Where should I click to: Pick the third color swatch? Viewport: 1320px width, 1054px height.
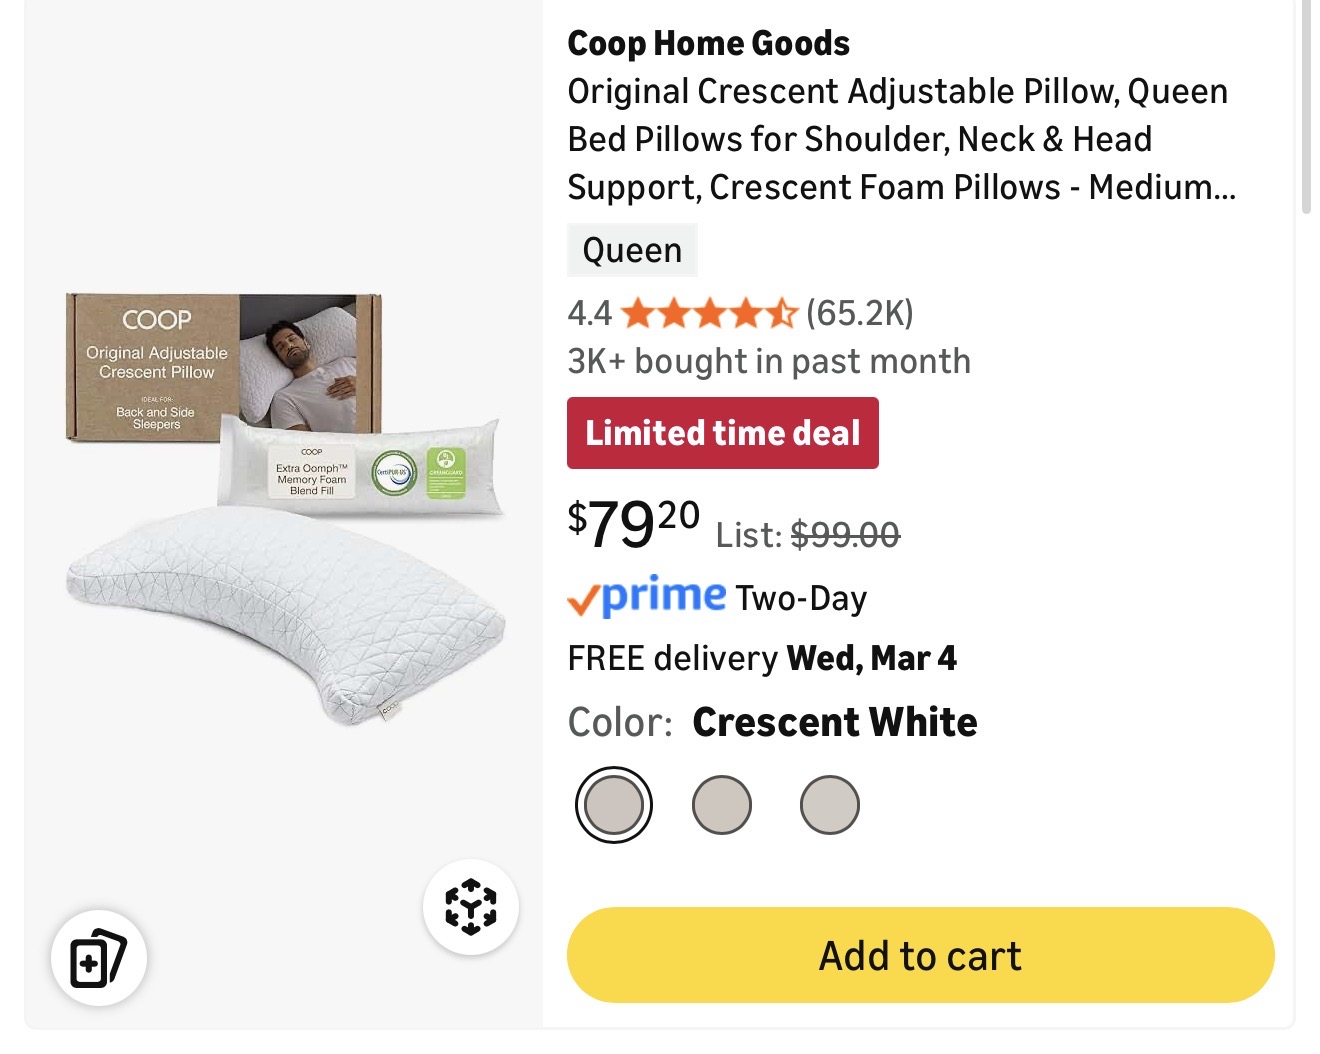(x=829, y=805)
